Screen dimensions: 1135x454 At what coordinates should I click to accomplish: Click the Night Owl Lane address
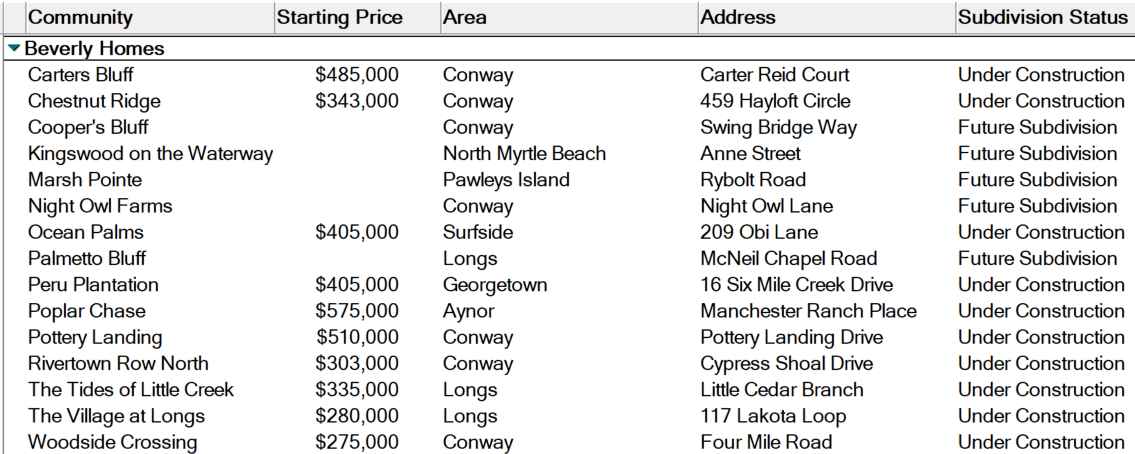pos(767,206)
